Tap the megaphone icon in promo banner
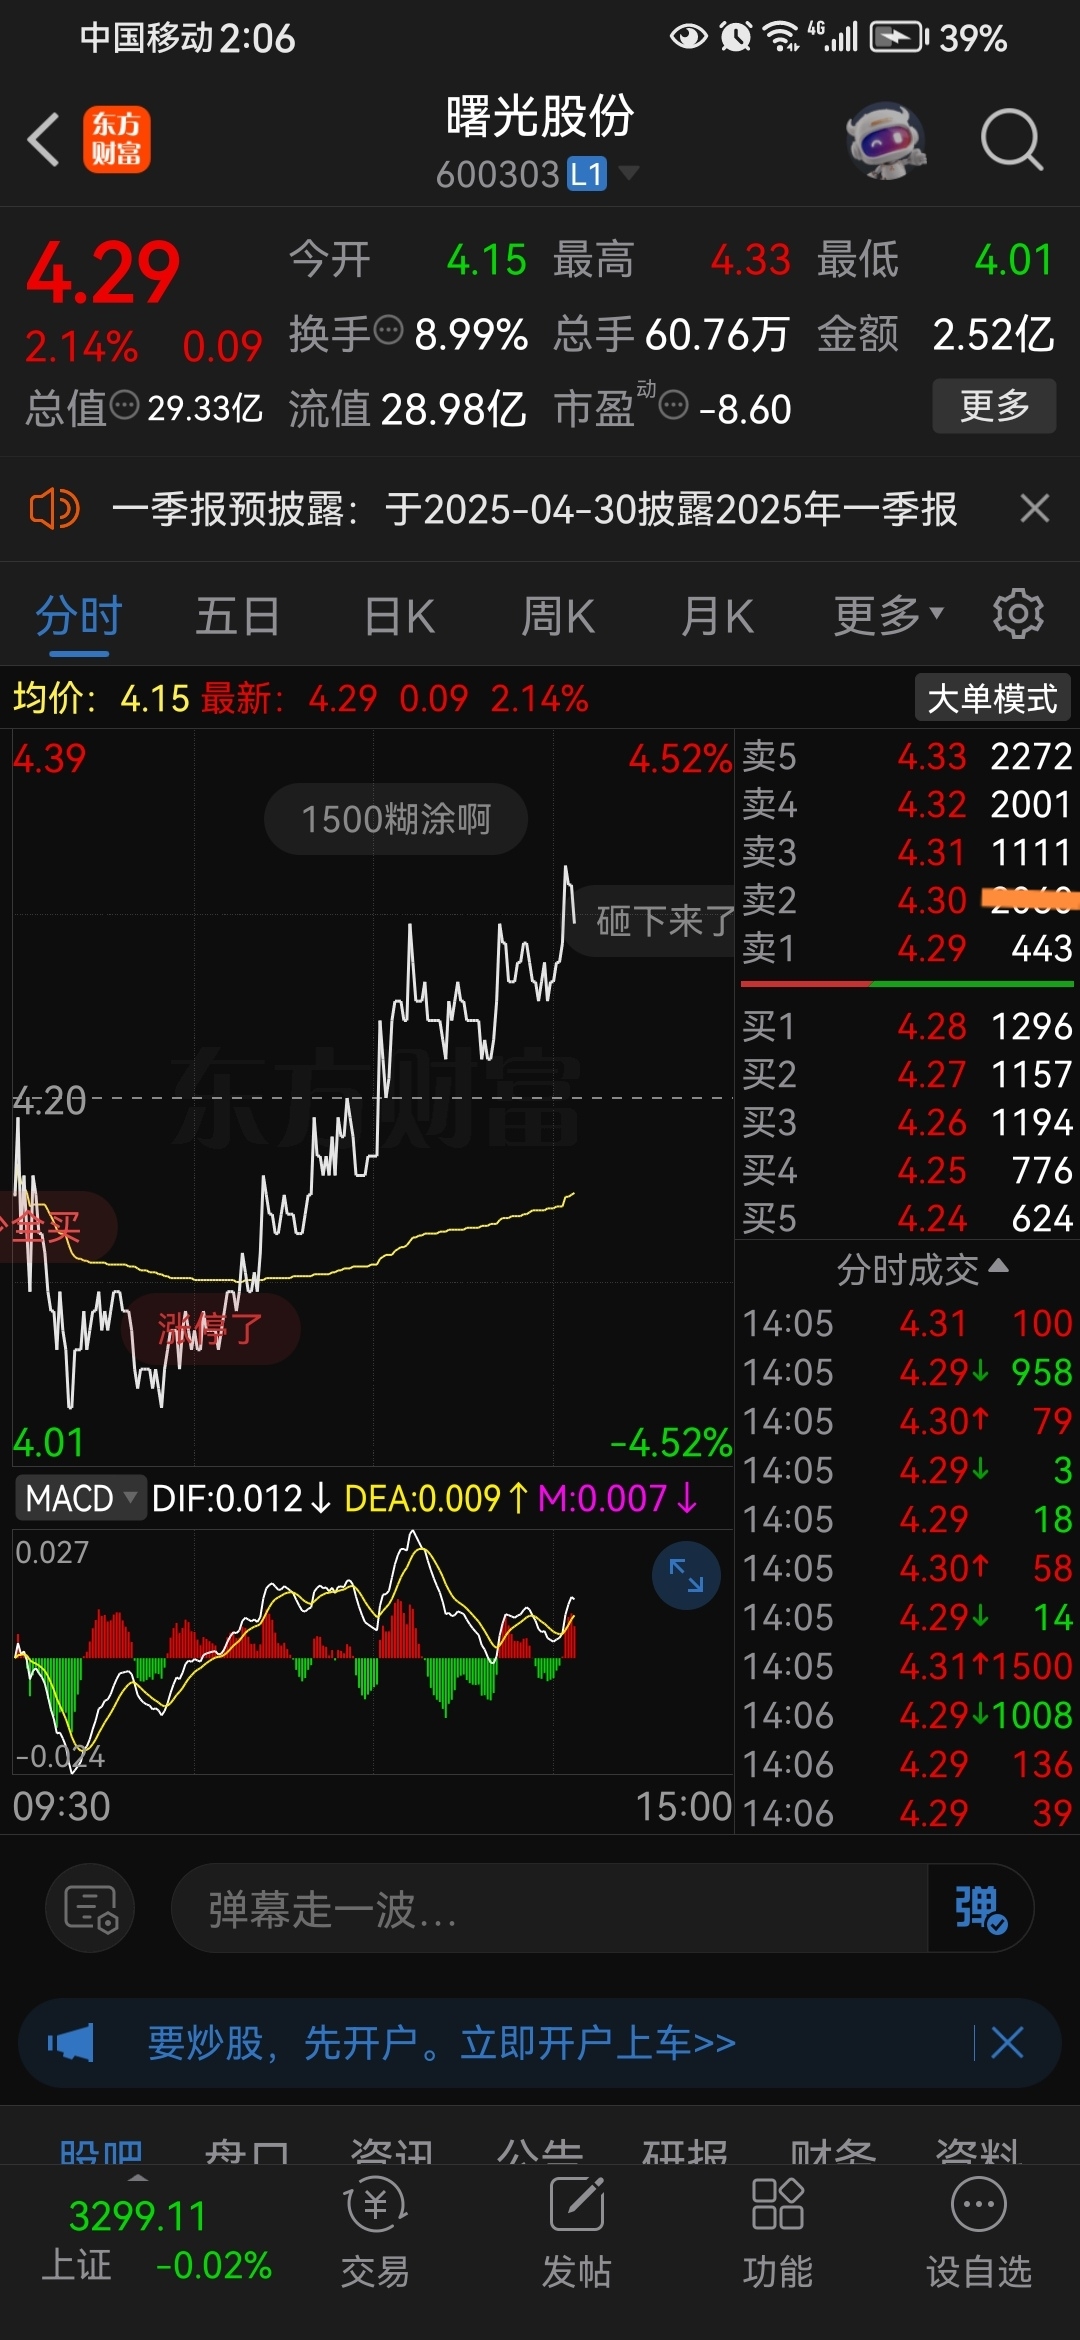The image size is (1080, 2340). (x=70, y=2043)
